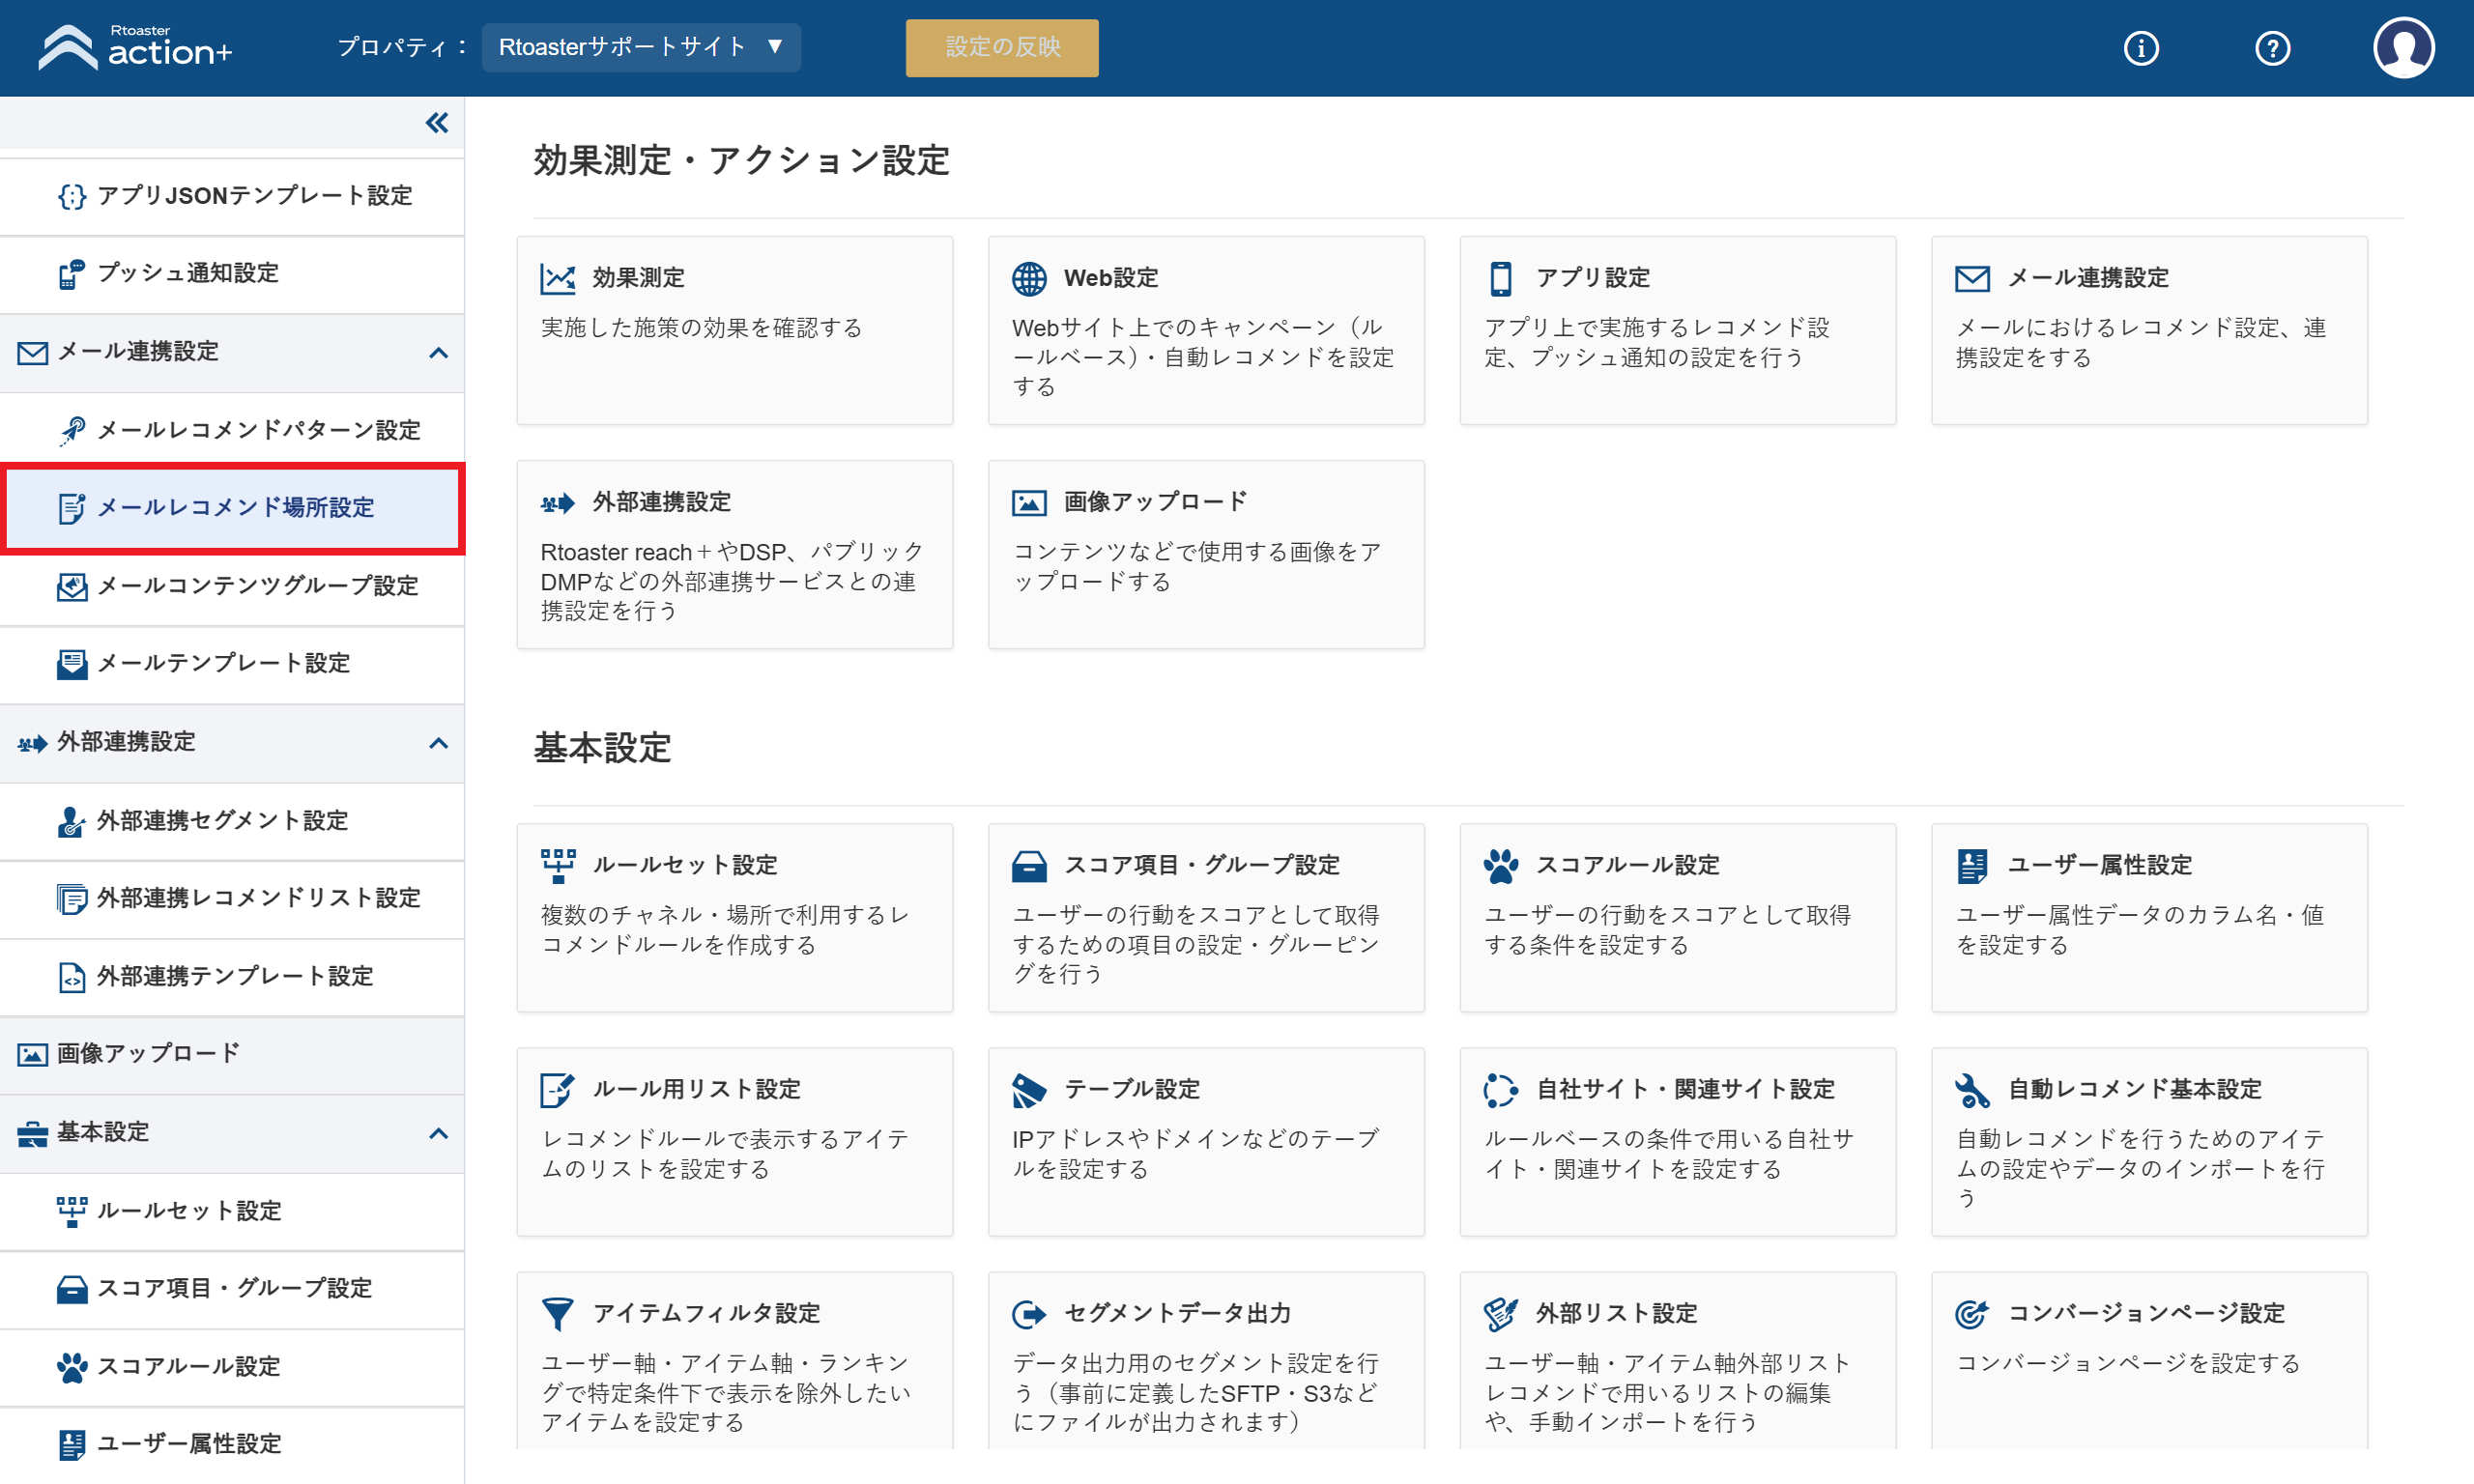2474x1484 pixels.
Task: Click the 外部連携テンプレート設定 sidebar icon
Action: 71,977
